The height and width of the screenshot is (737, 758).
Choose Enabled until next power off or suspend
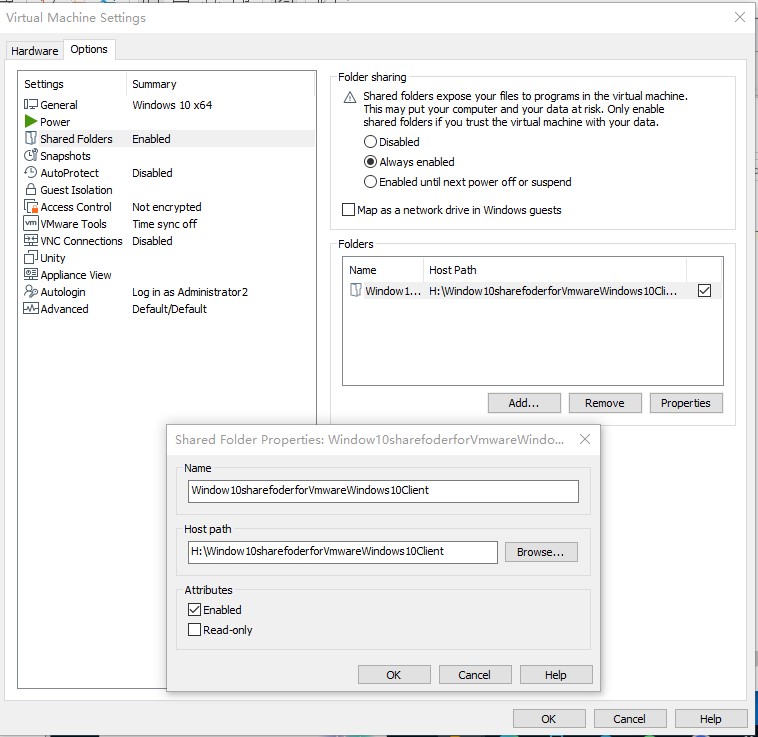click(371, 182)
